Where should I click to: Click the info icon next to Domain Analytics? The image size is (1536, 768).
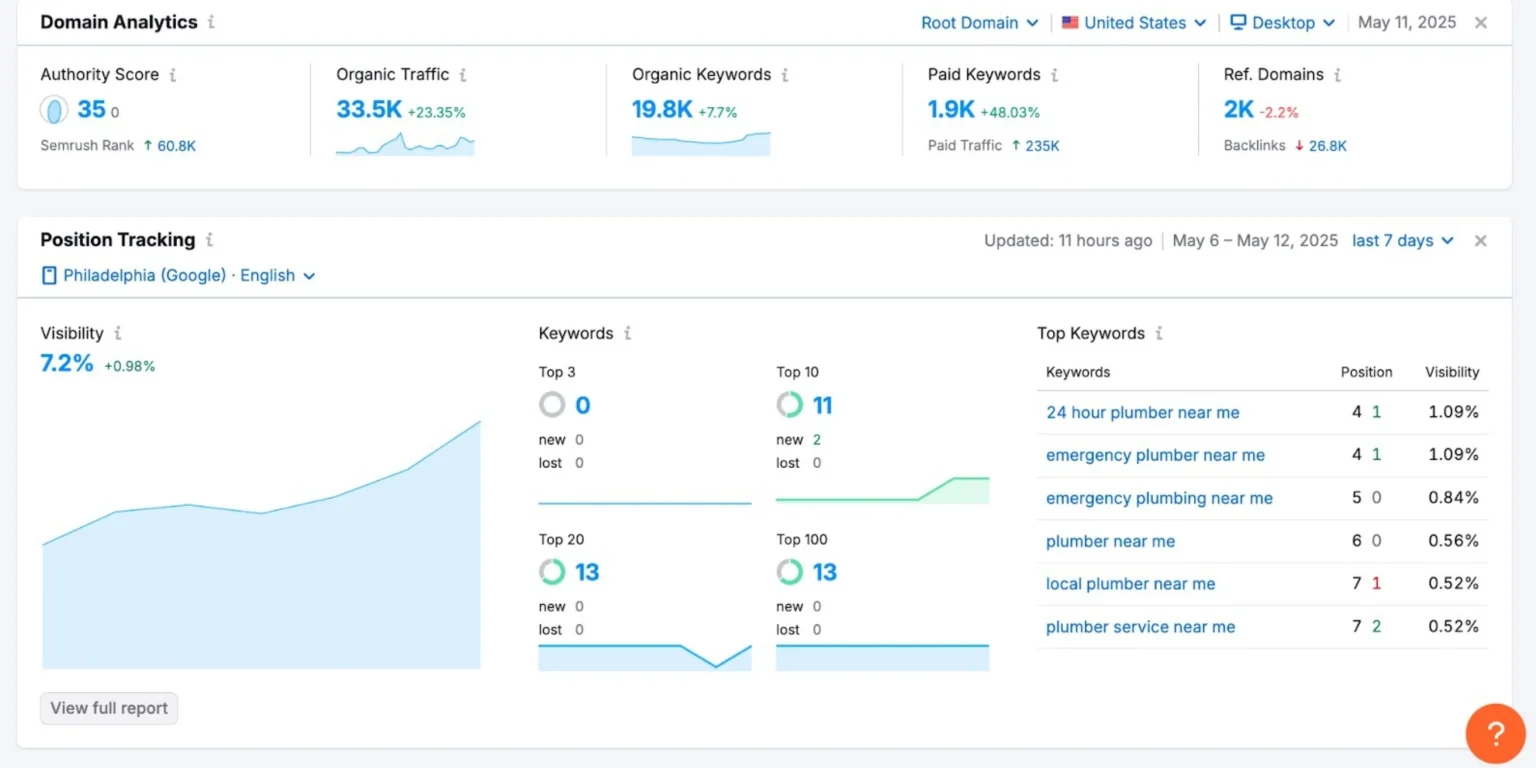click(211, 23)
